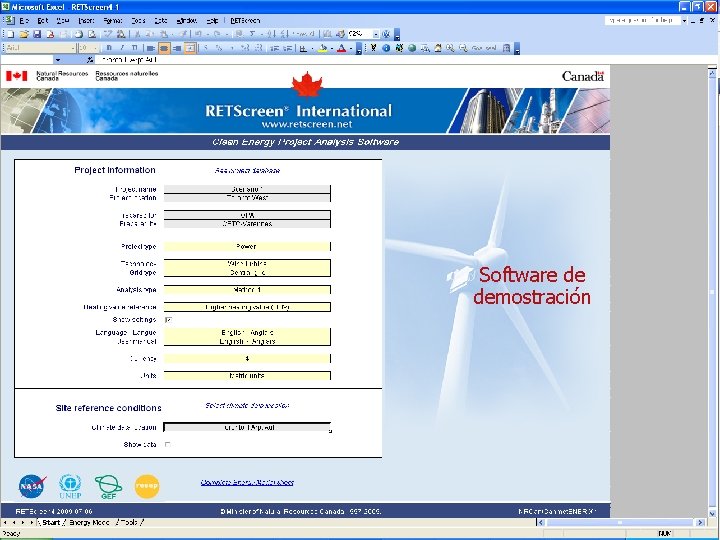This screenshot has height=540, width=720.
Task: Toggle Bold formatting
Action: 109,48
